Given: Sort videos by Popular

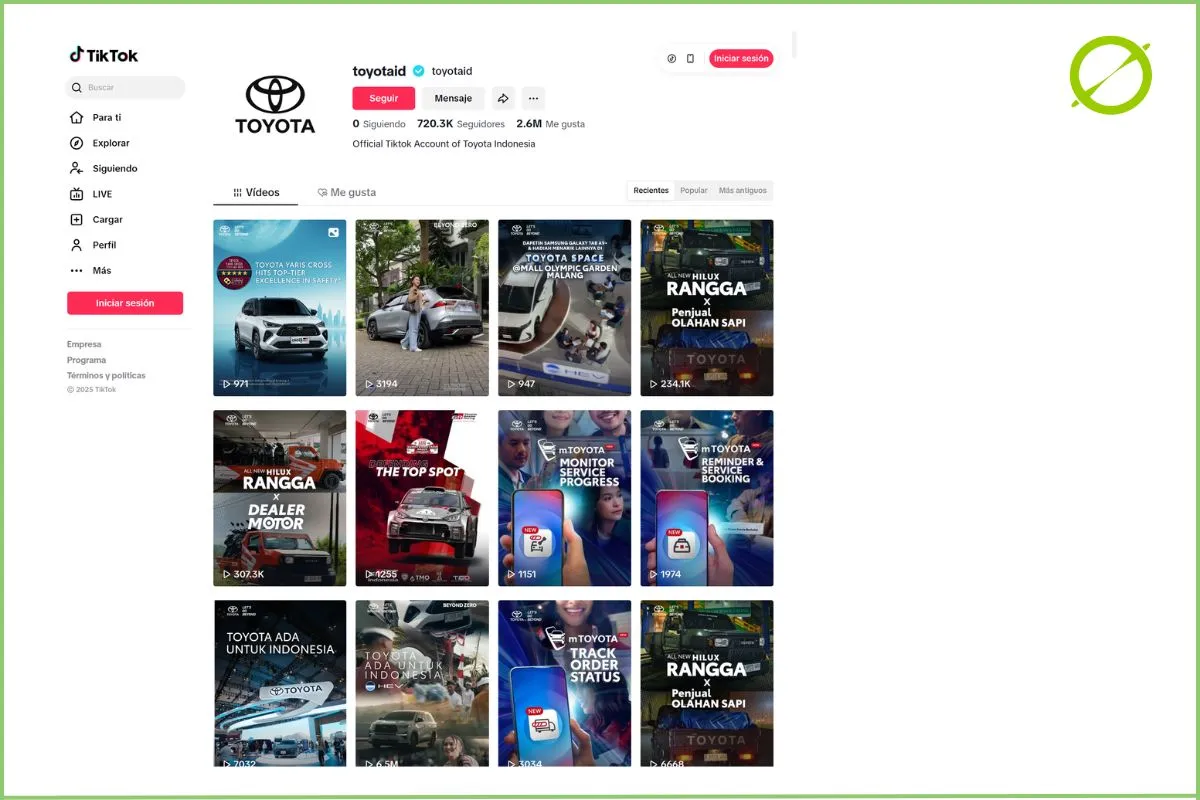Looking at the screenshot, I should (693, 190).
